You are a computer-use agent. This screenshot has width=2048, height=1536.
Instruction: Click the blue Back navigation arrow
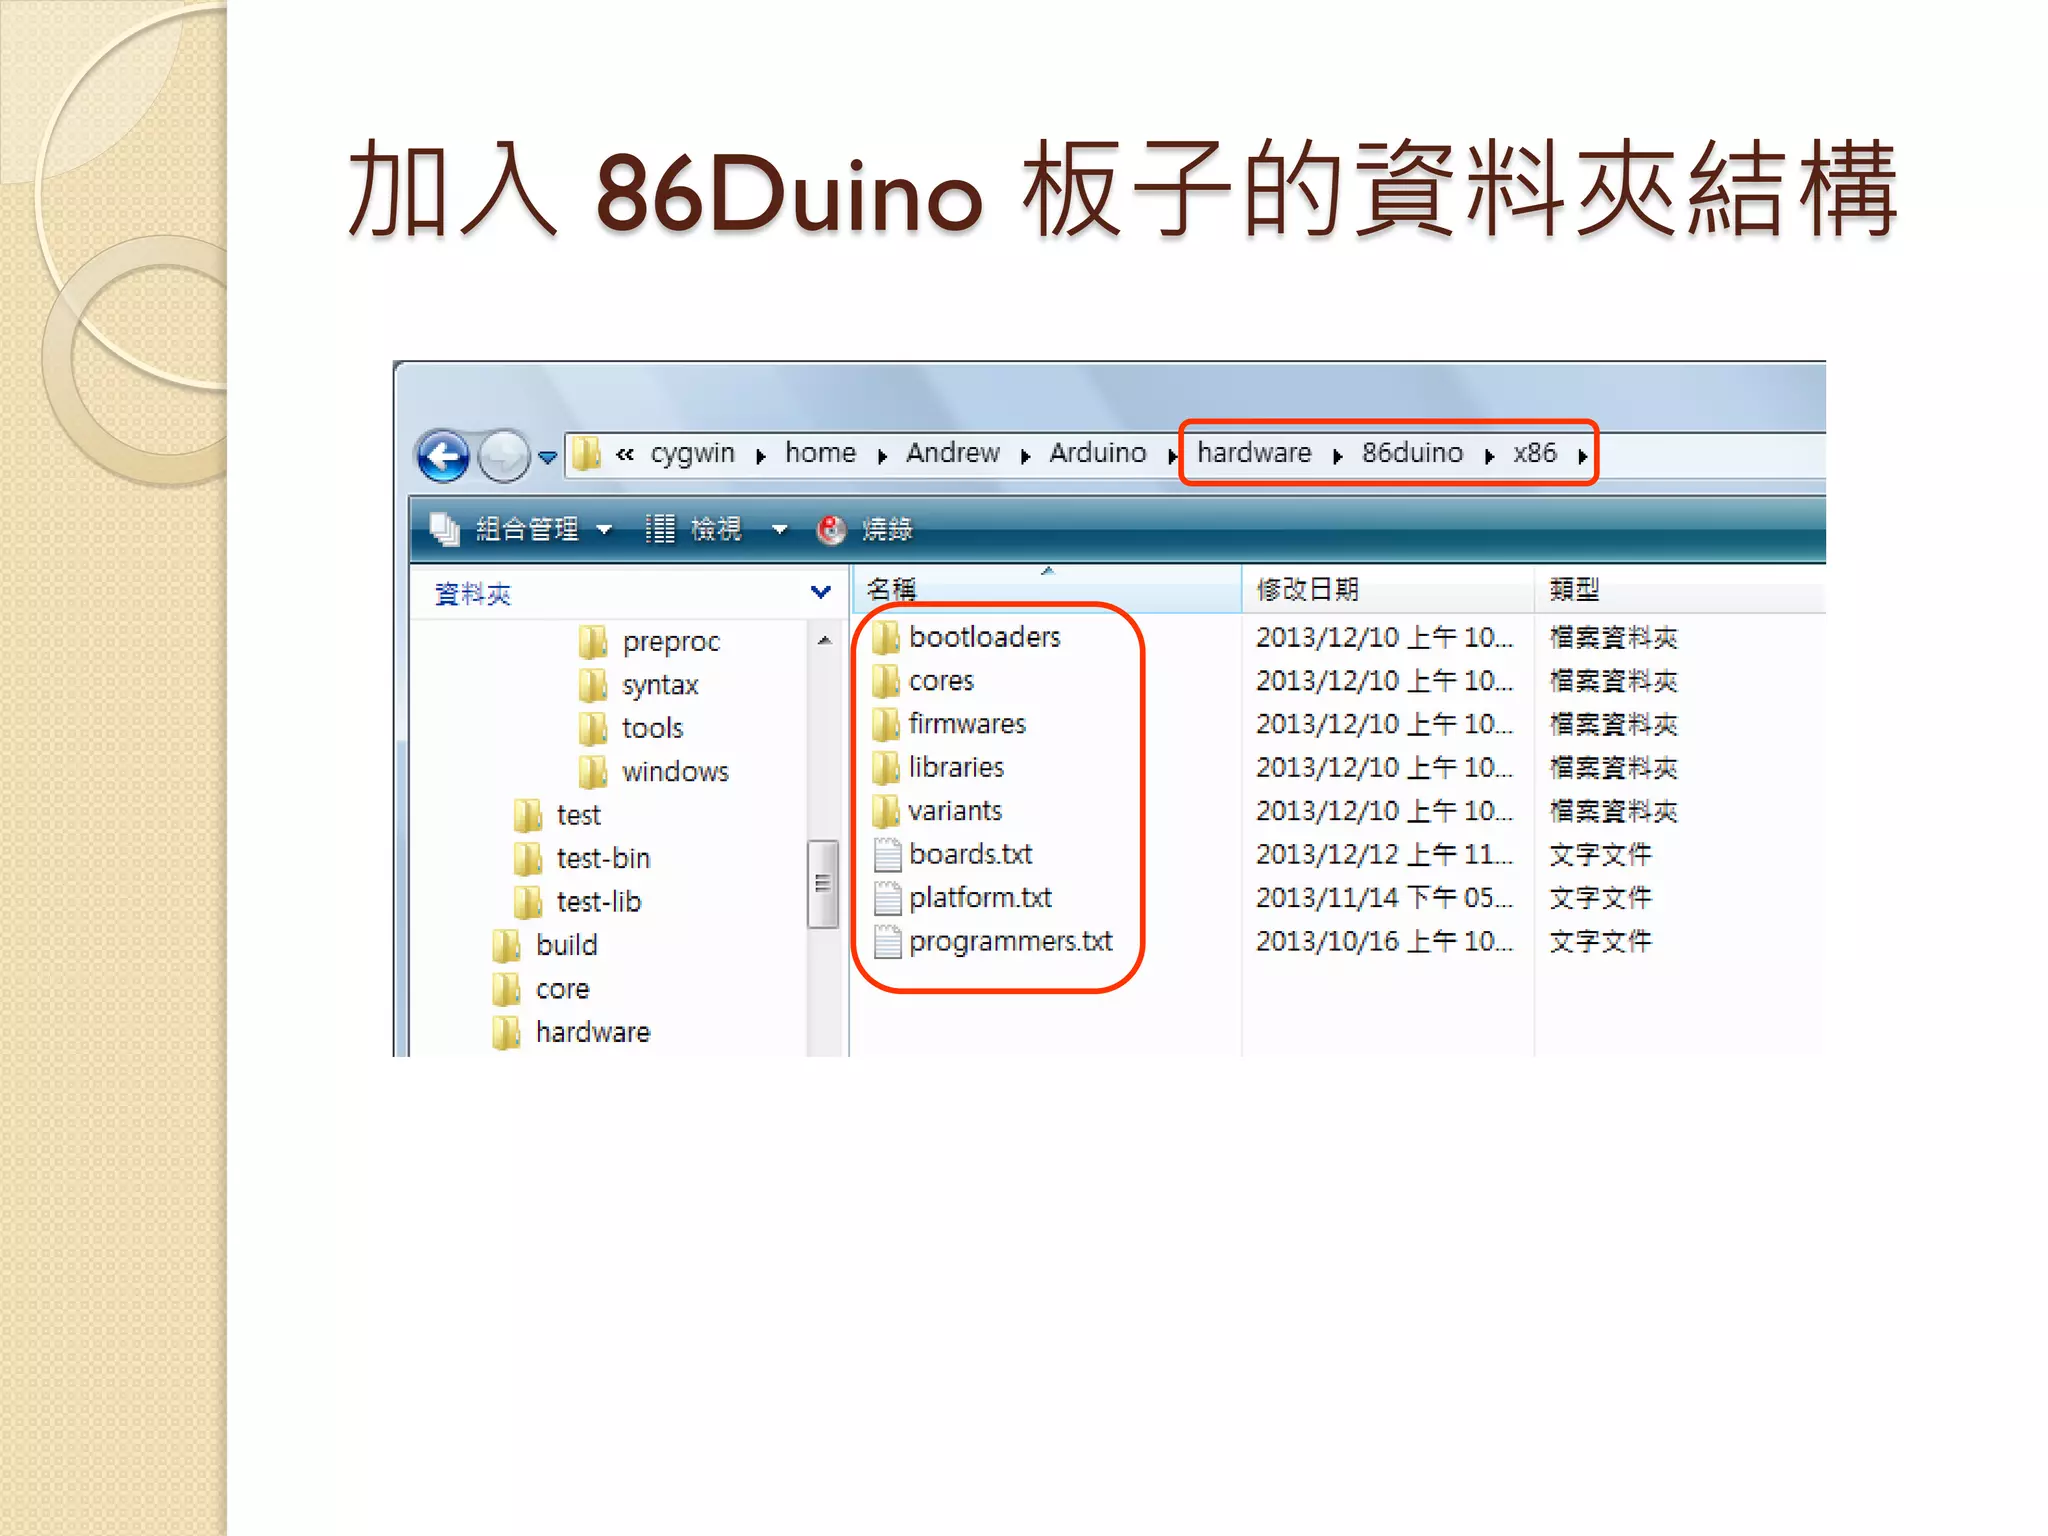click(x=443, y=457)
